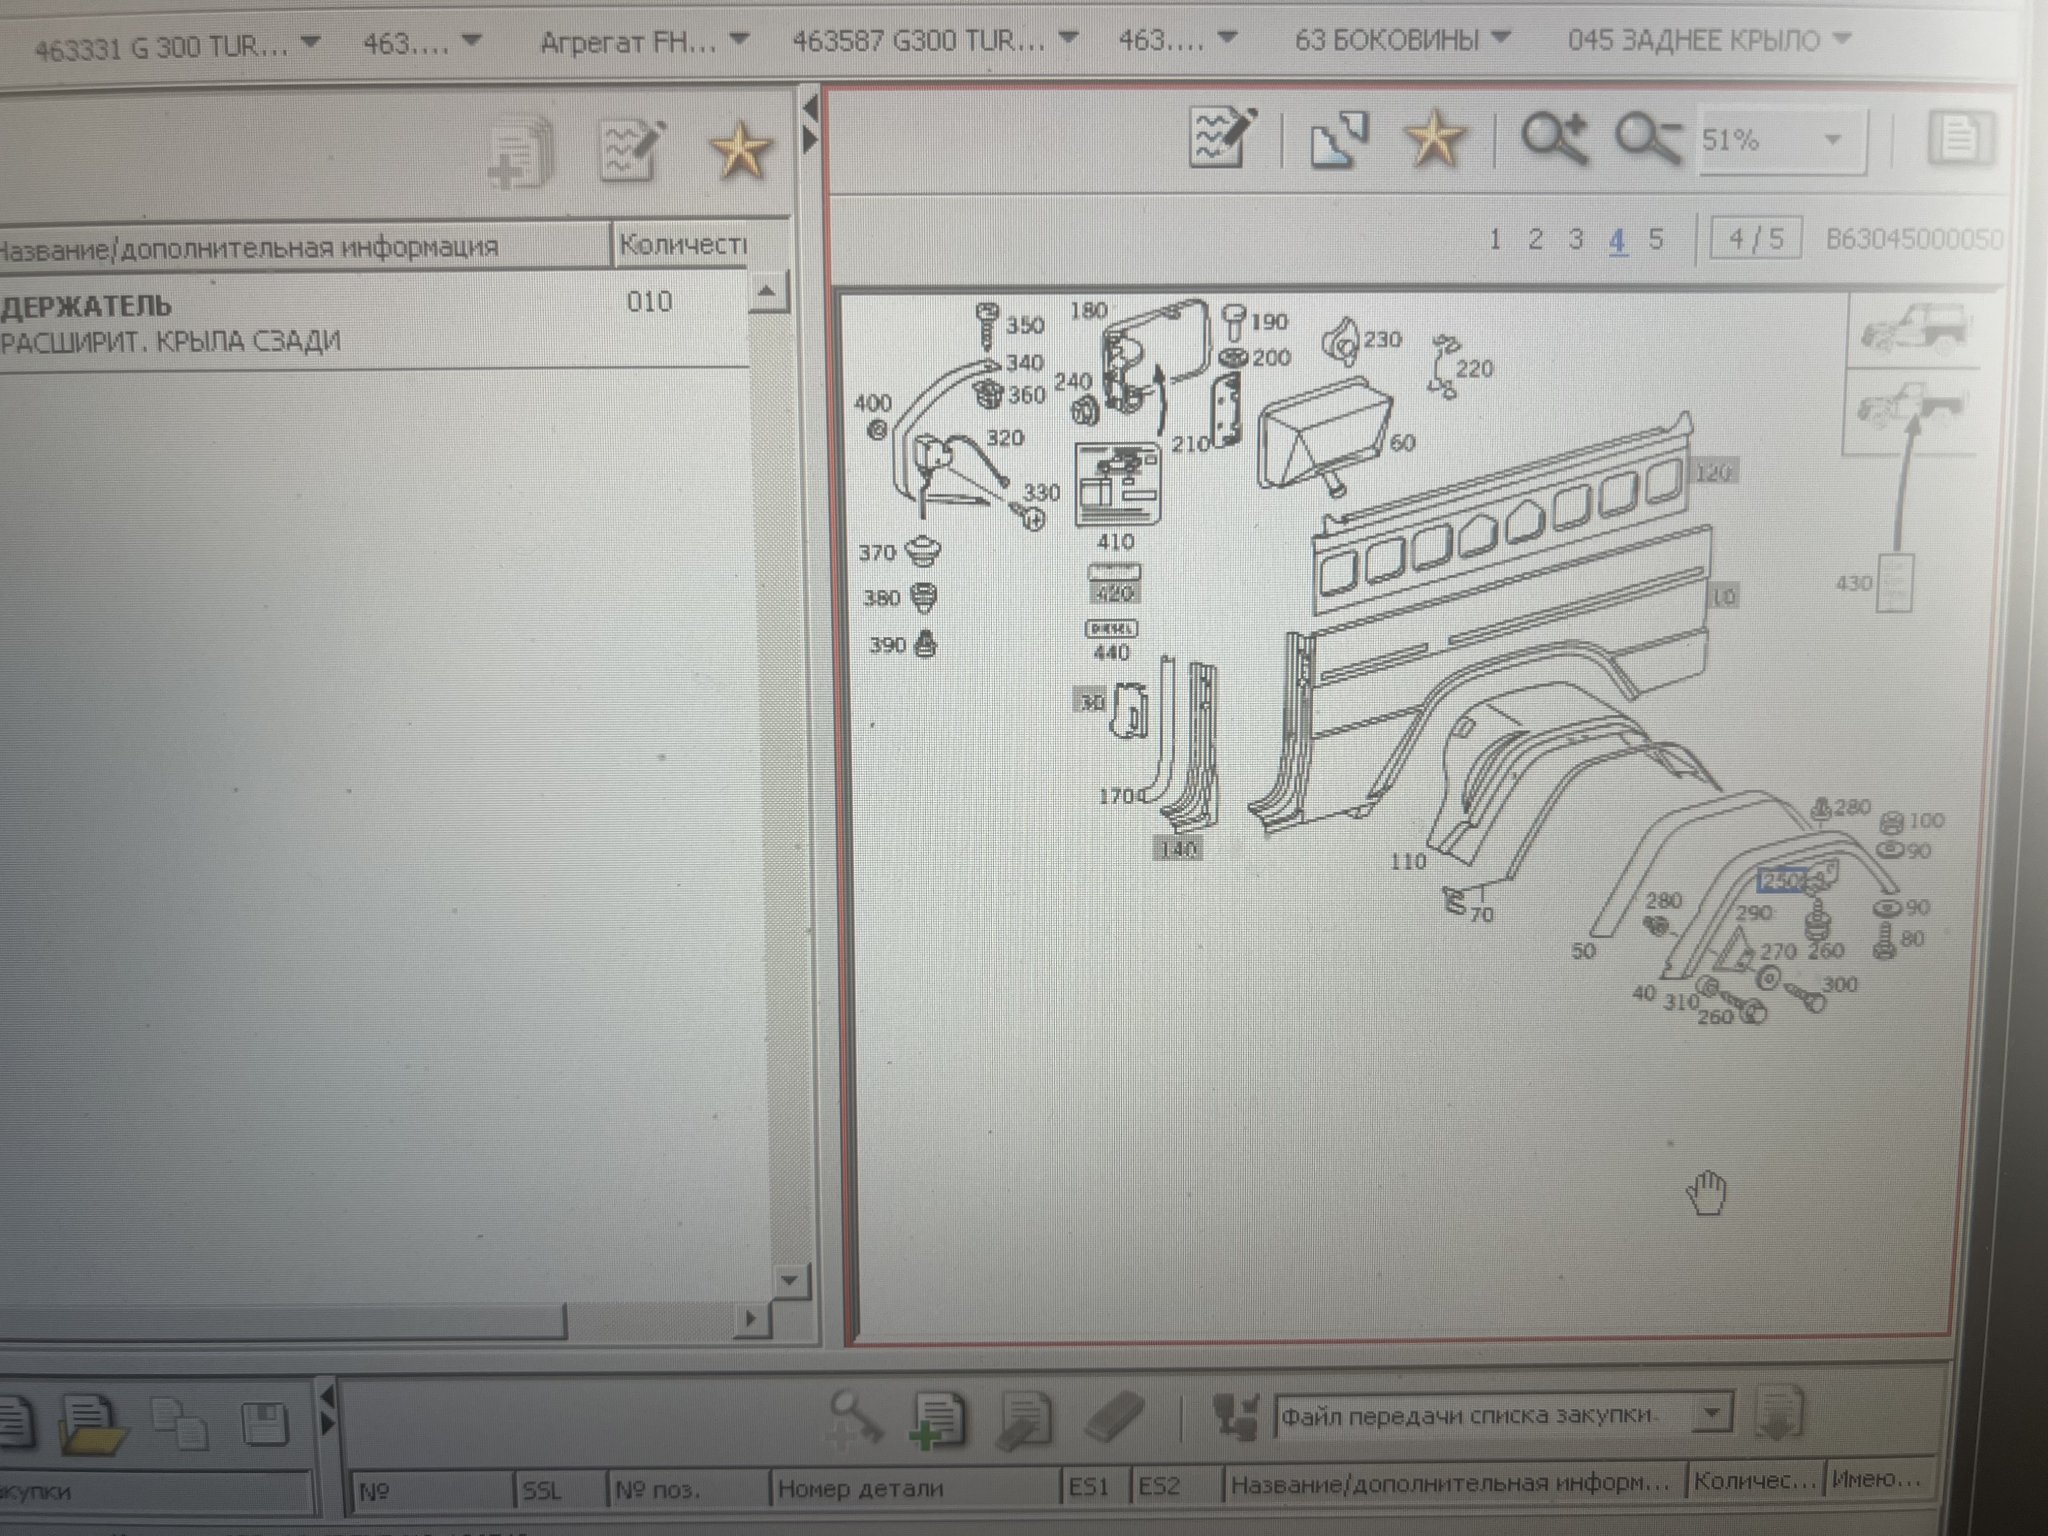Click part number 250 in the diagram
The image size is (2048, 1536).
pyautogui.click(x=1781, y=881)
